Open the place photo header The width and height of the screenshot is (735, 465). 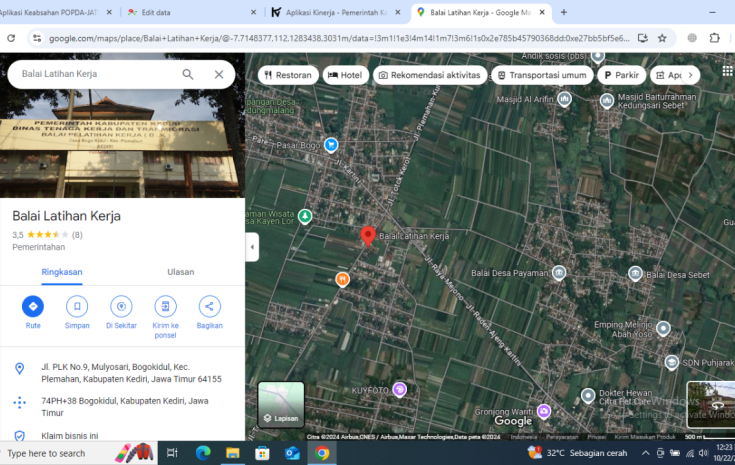click(122, 143)
